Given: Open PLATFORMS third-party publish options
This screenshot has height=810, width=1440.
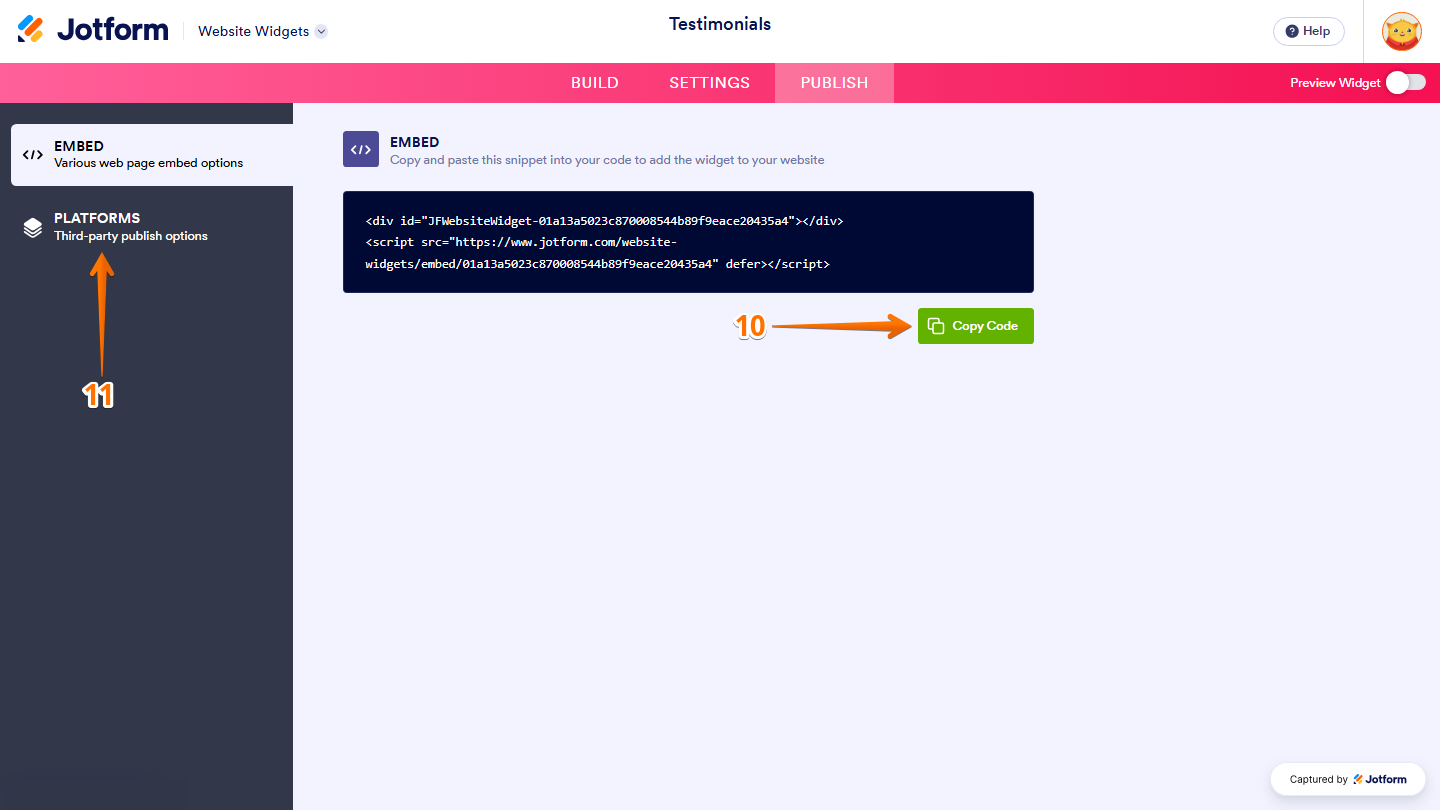Looking at the screenshot, I should [152, 227].
